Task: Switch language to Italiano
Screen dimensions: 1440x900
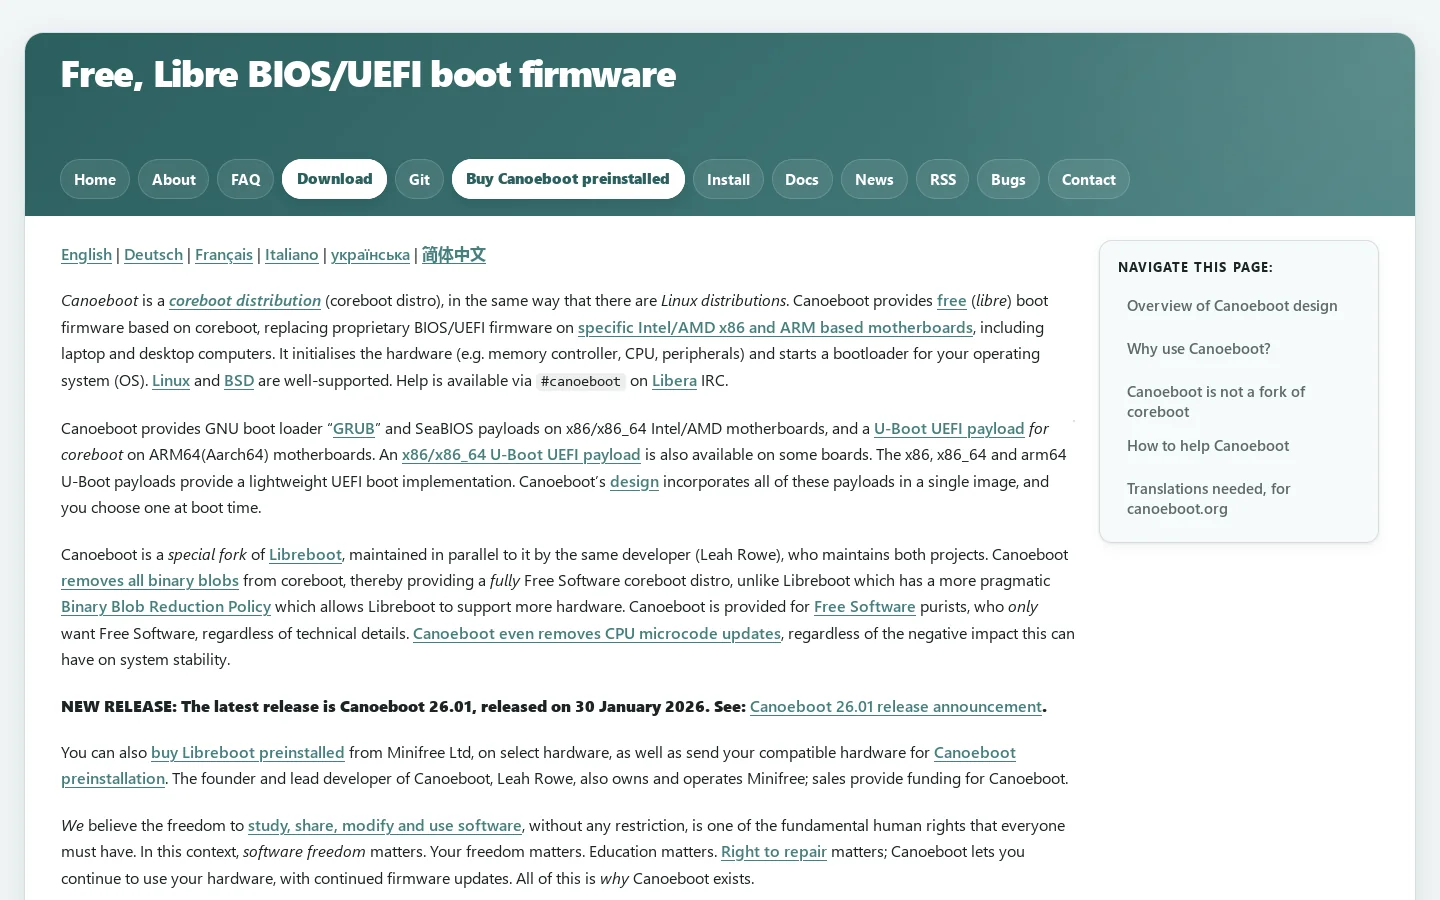Action: [x=292, y=255]
